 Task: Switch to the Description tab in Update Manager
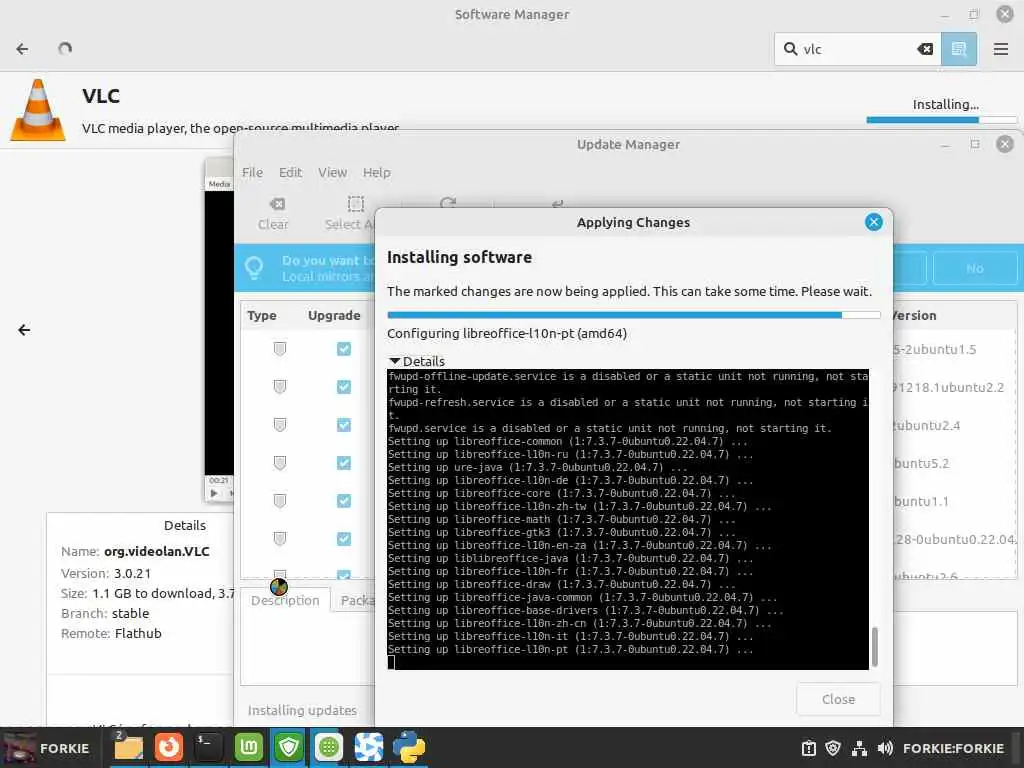click(x=285, y=600)
